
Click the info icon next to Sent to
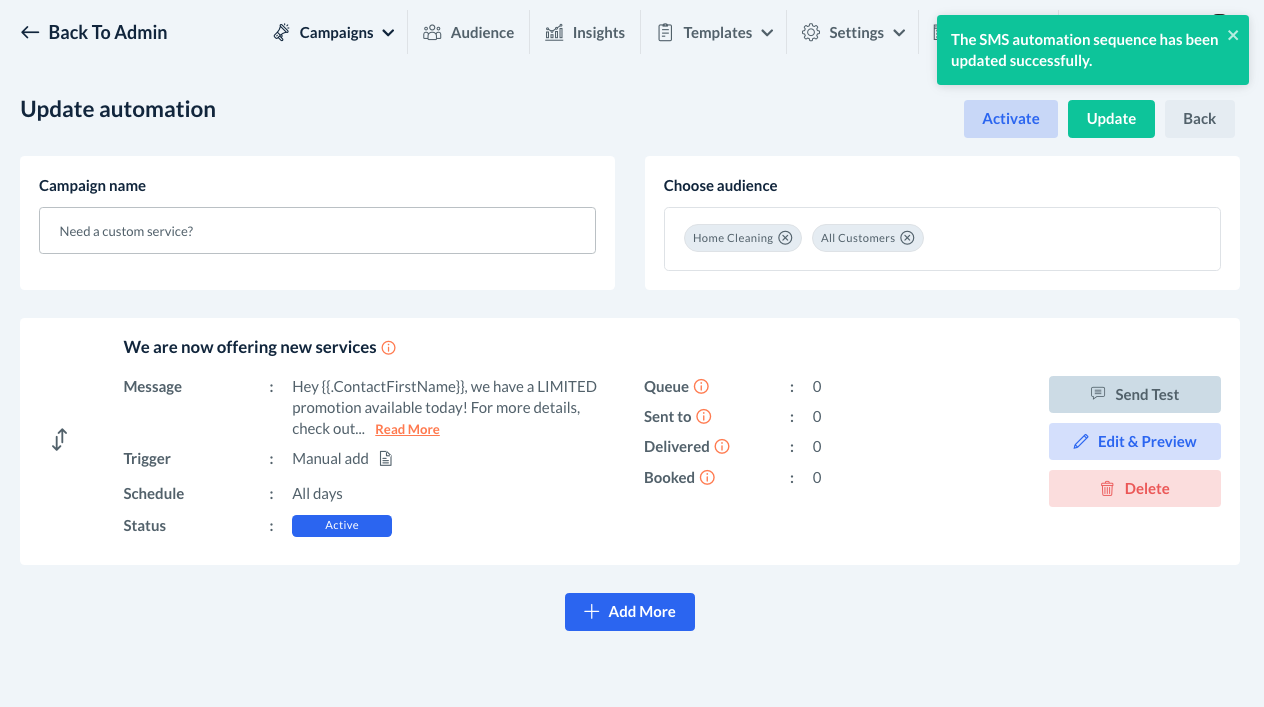pyautogui.click(x=704, y=417)
